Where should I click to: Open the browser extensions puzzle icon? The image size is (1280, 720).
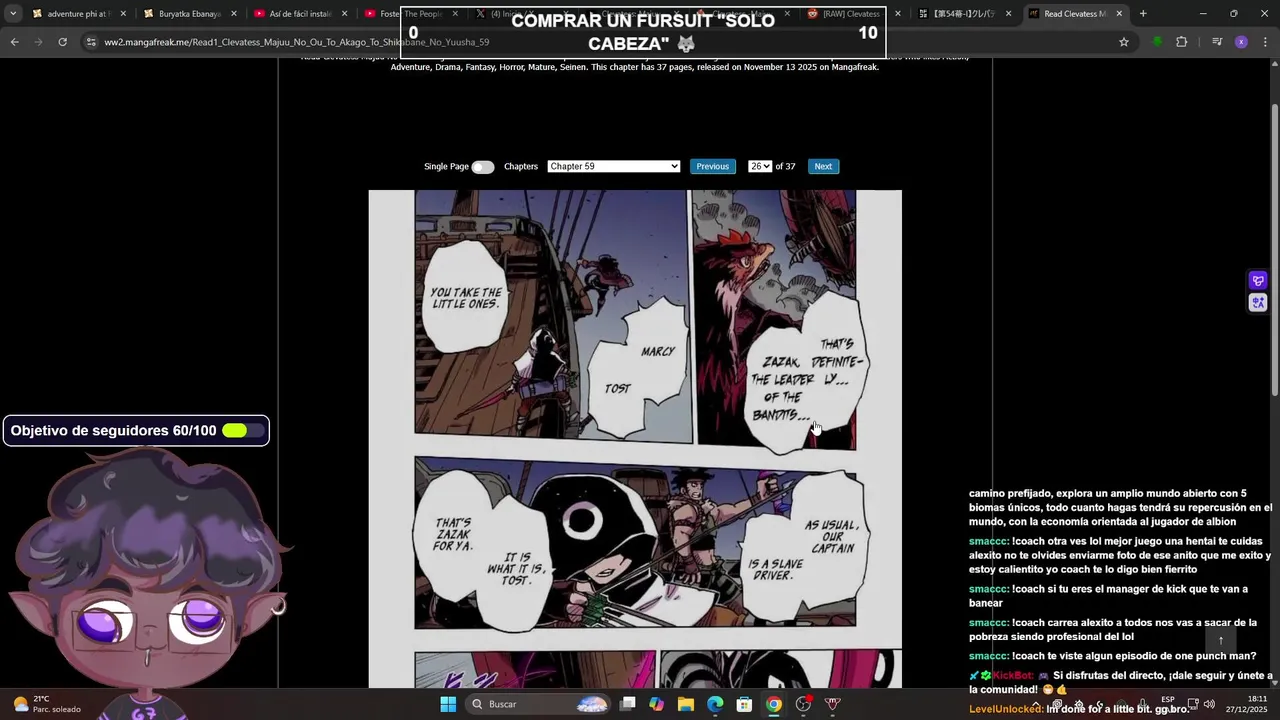click(x=1181, y=42)
